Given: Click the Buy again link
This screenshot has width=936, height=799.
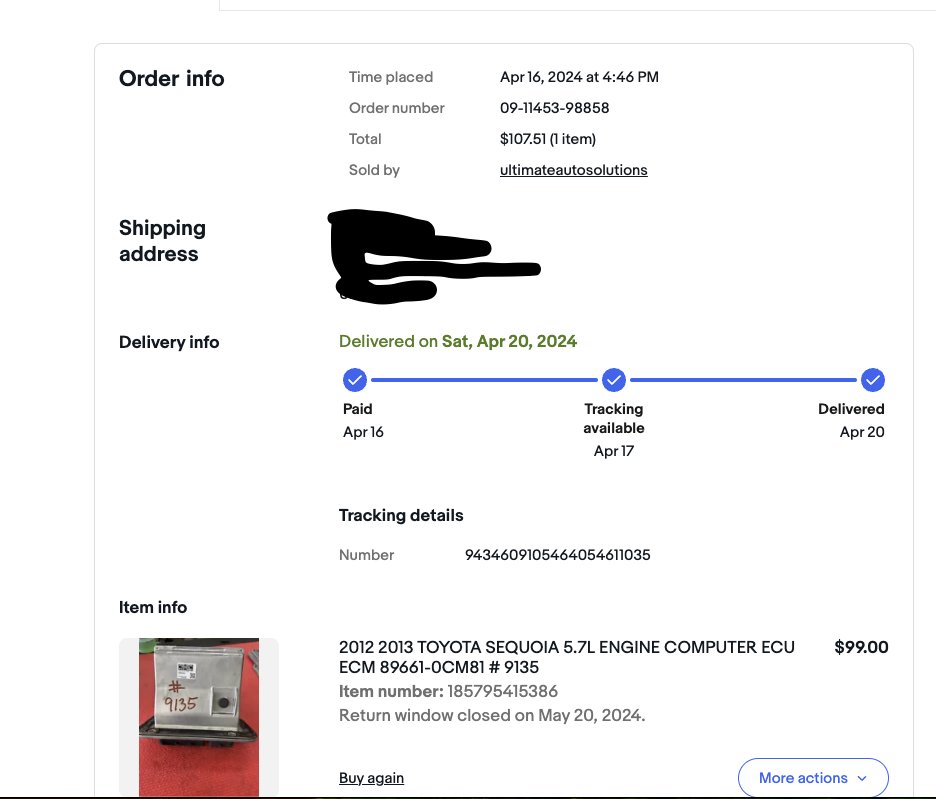Looking at the screenshot, I should 371,778.
